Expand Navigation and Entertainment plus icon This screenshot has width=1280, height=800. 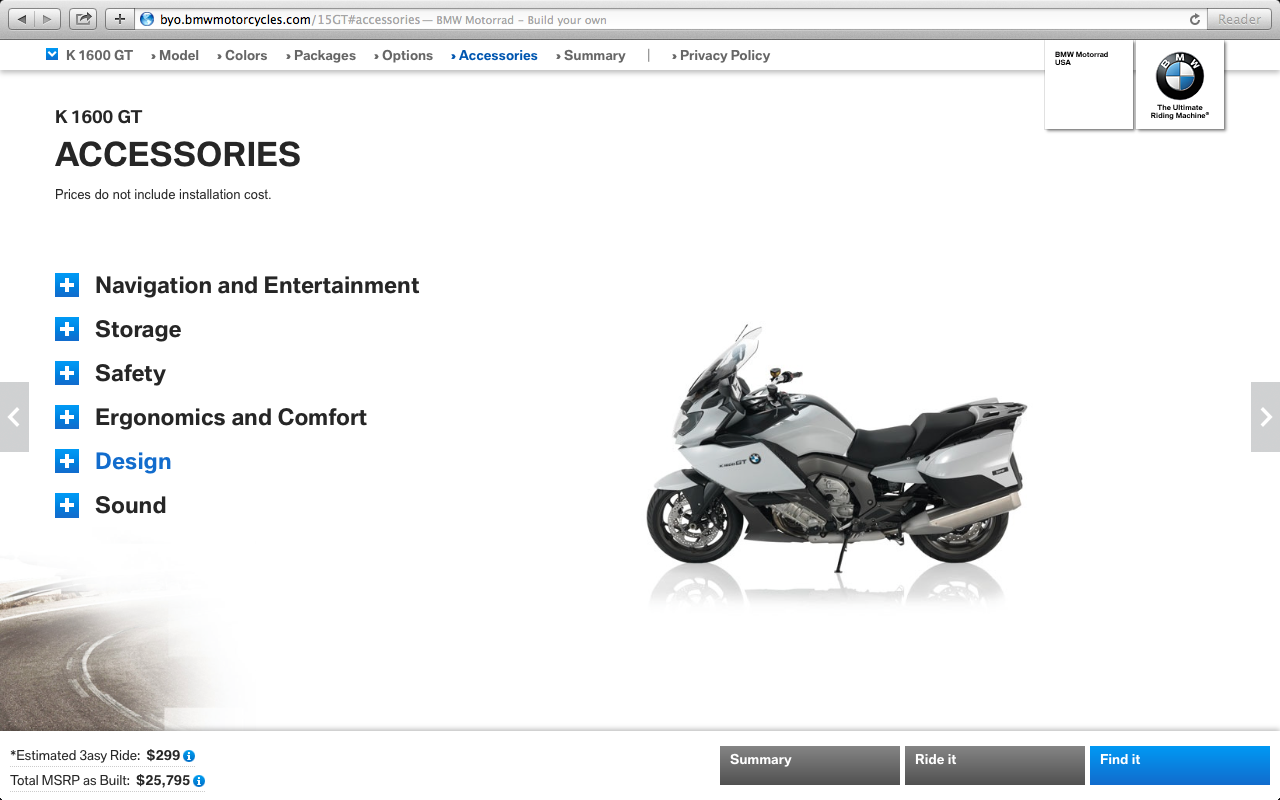point(67,285)
